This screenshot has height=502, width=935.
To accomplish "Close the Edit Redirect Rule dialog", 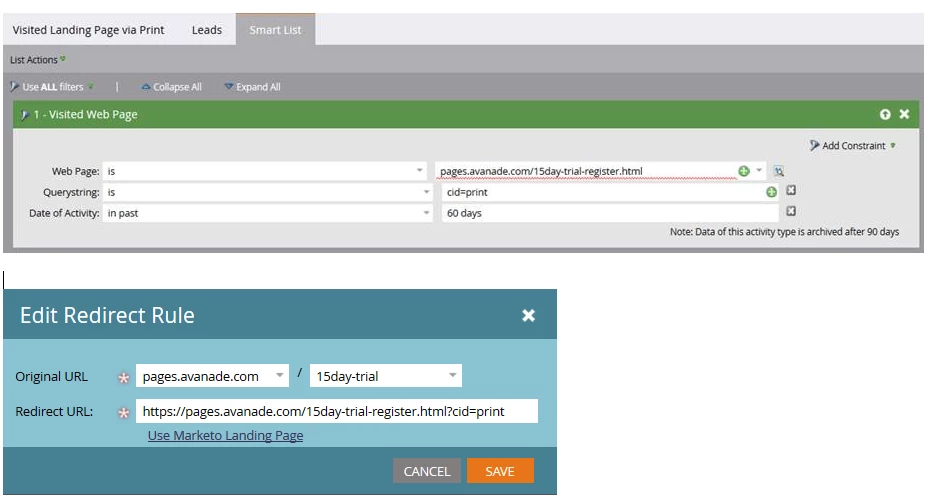I will click(x=528, y=315).
